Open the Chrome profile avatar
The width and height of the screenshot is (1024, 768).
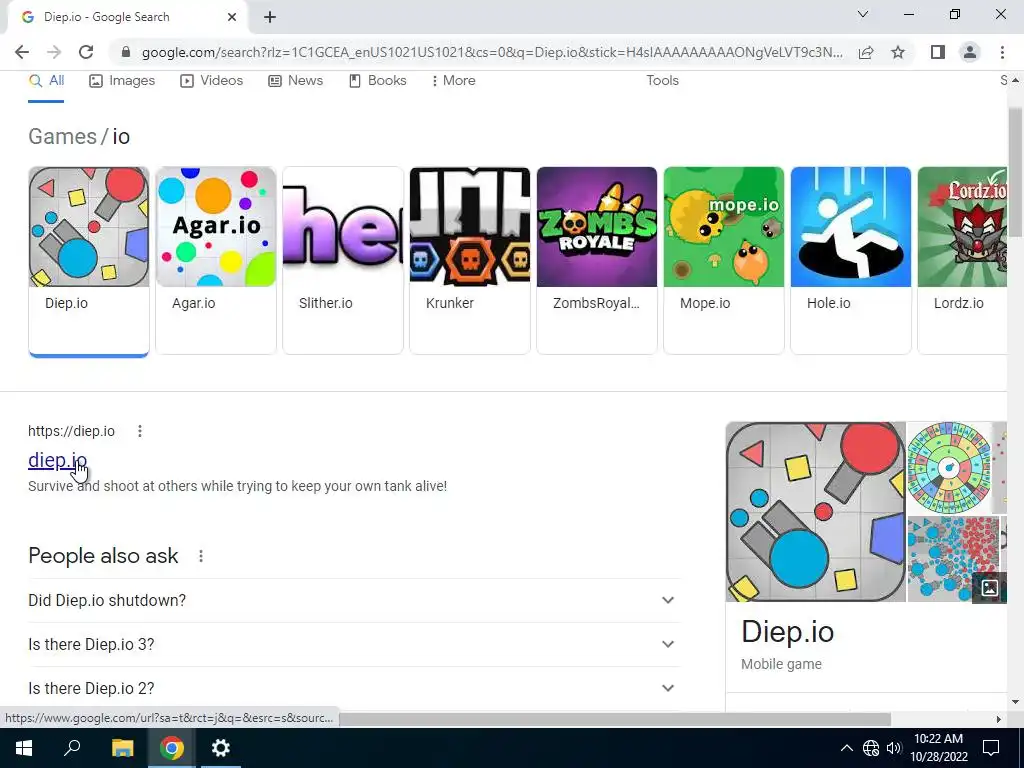[x=970, y=52]
